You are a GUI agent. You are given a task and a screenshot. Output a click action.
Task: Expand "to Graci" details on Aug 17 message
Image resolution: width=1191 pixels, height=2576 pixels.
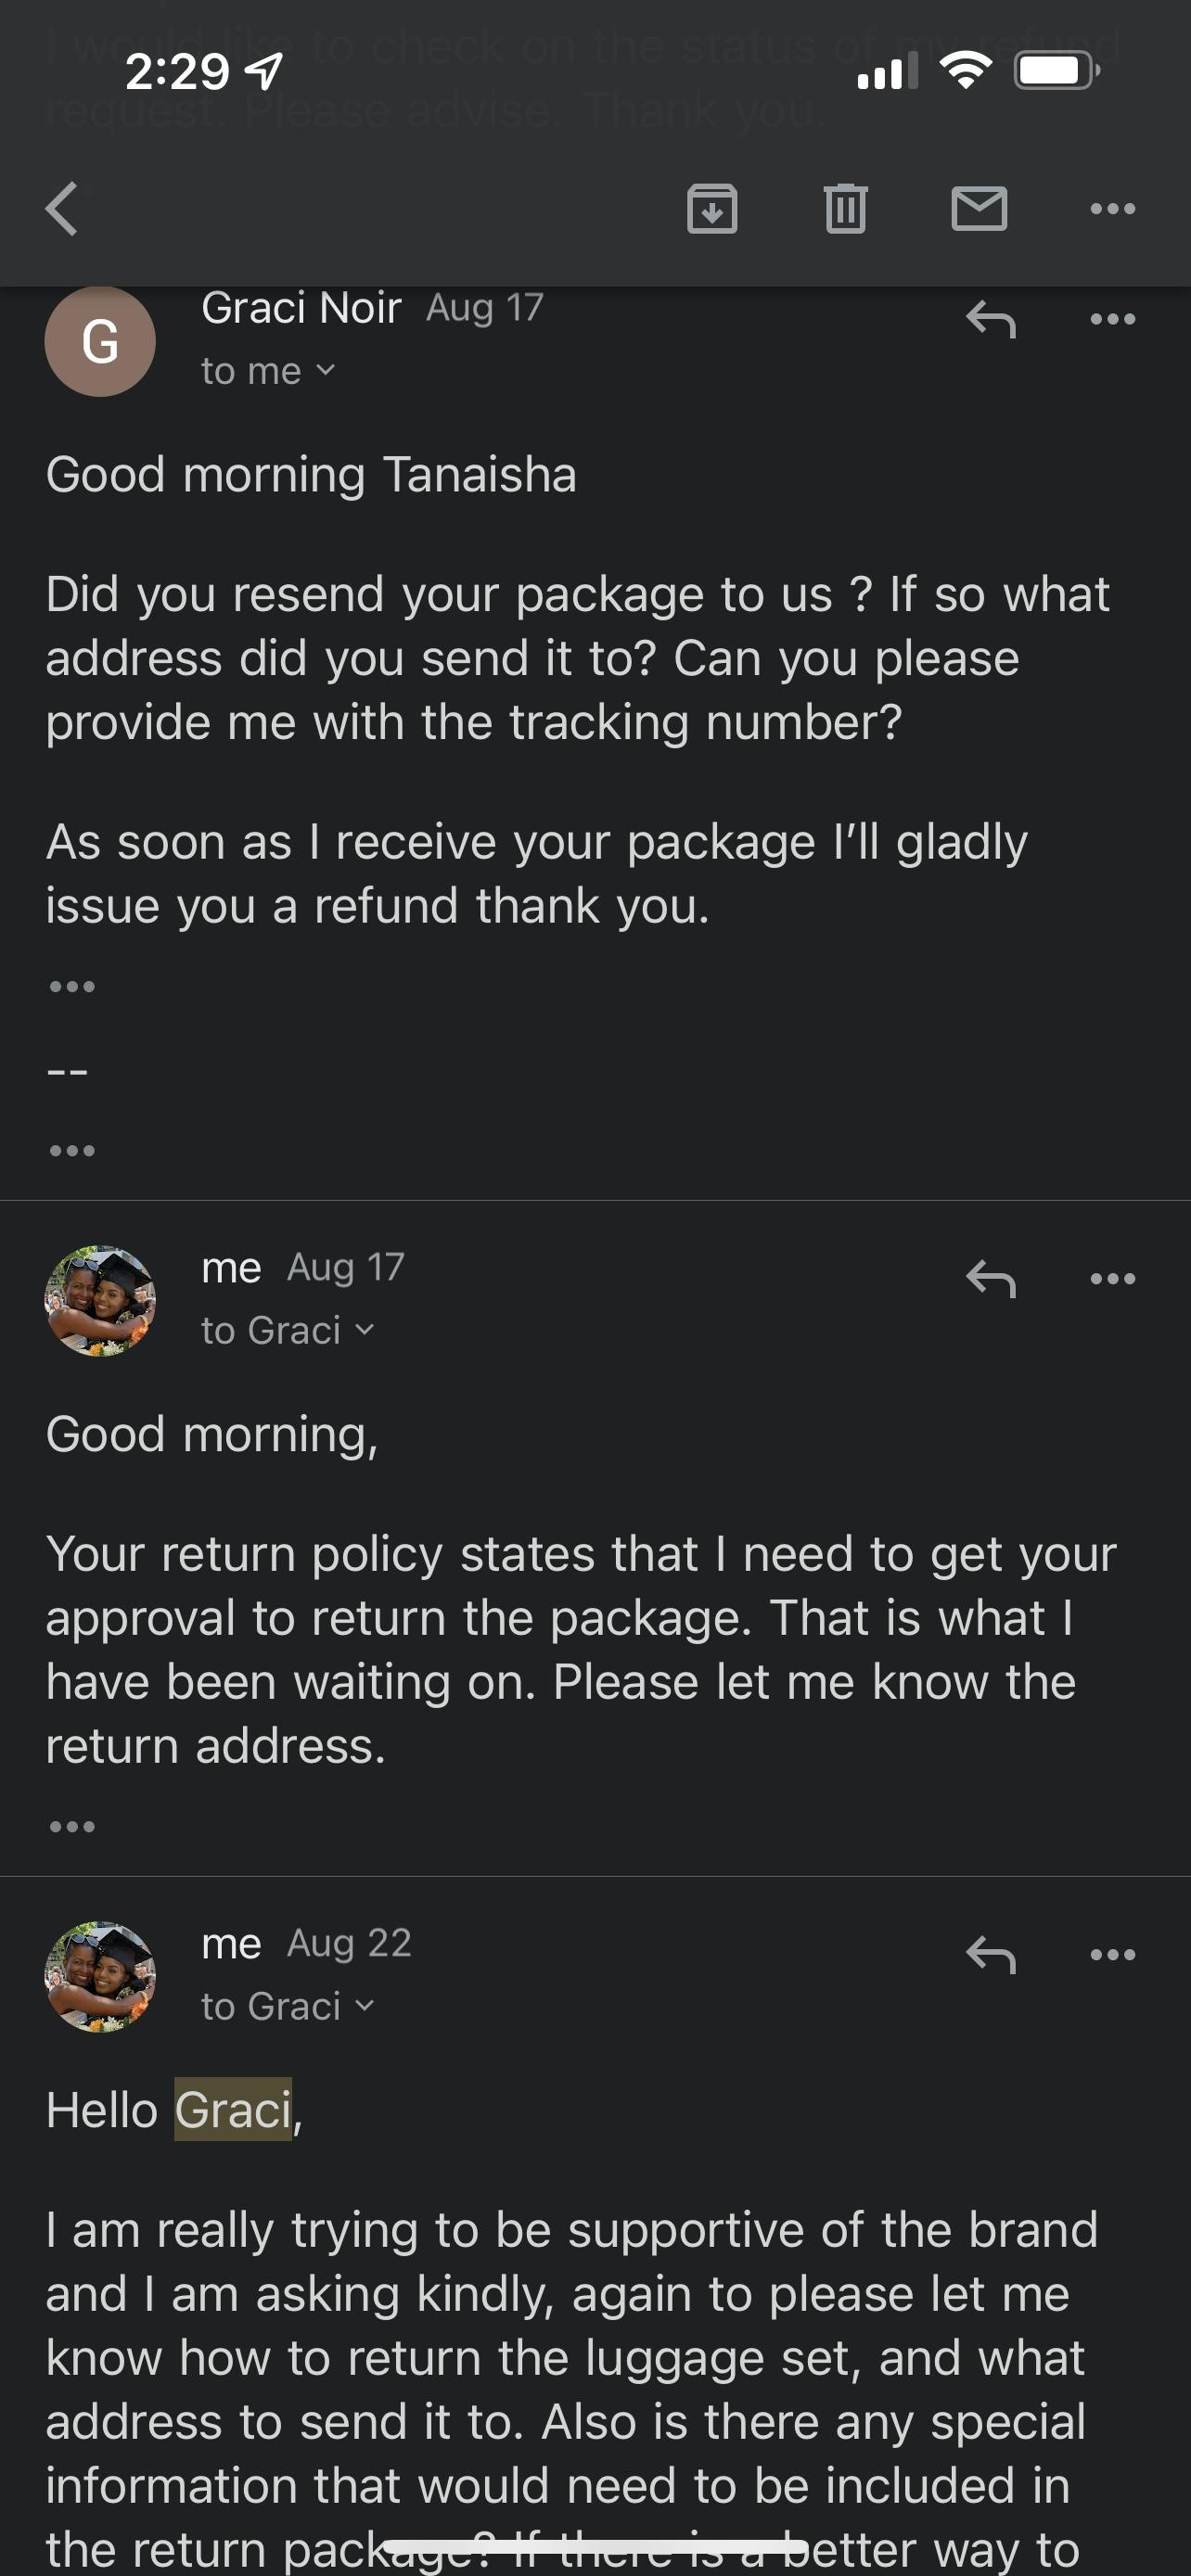coord(287,1331)
